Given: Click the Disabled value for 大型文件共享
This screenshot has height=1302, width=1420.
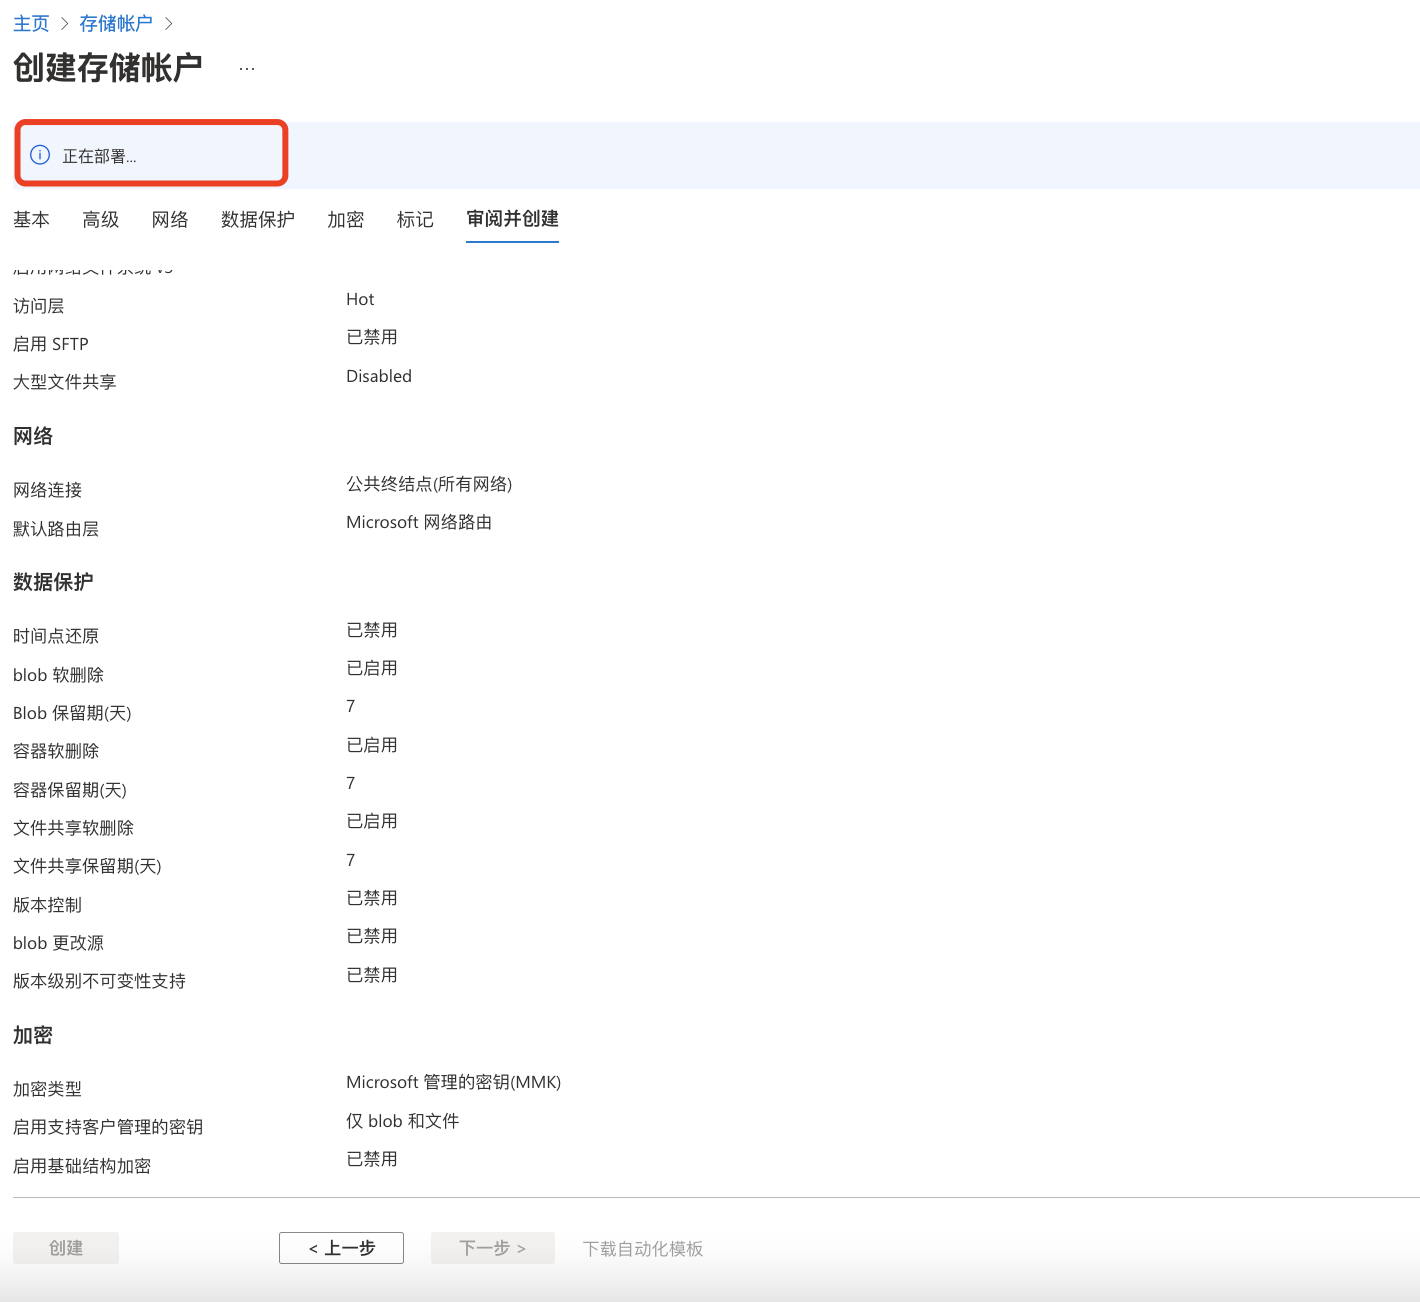Looking at the screenshot, I should pos(379,376).
